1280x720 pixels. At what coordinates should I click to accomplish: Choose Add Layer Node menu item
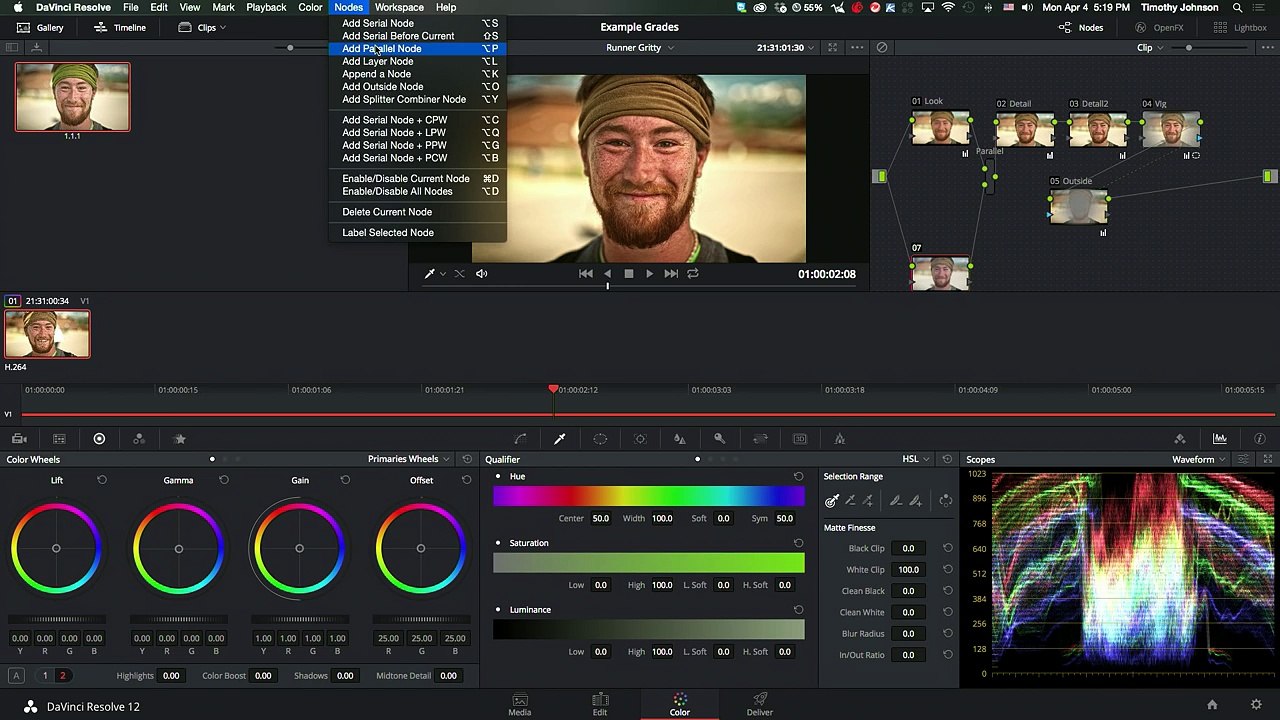(418, 61)
